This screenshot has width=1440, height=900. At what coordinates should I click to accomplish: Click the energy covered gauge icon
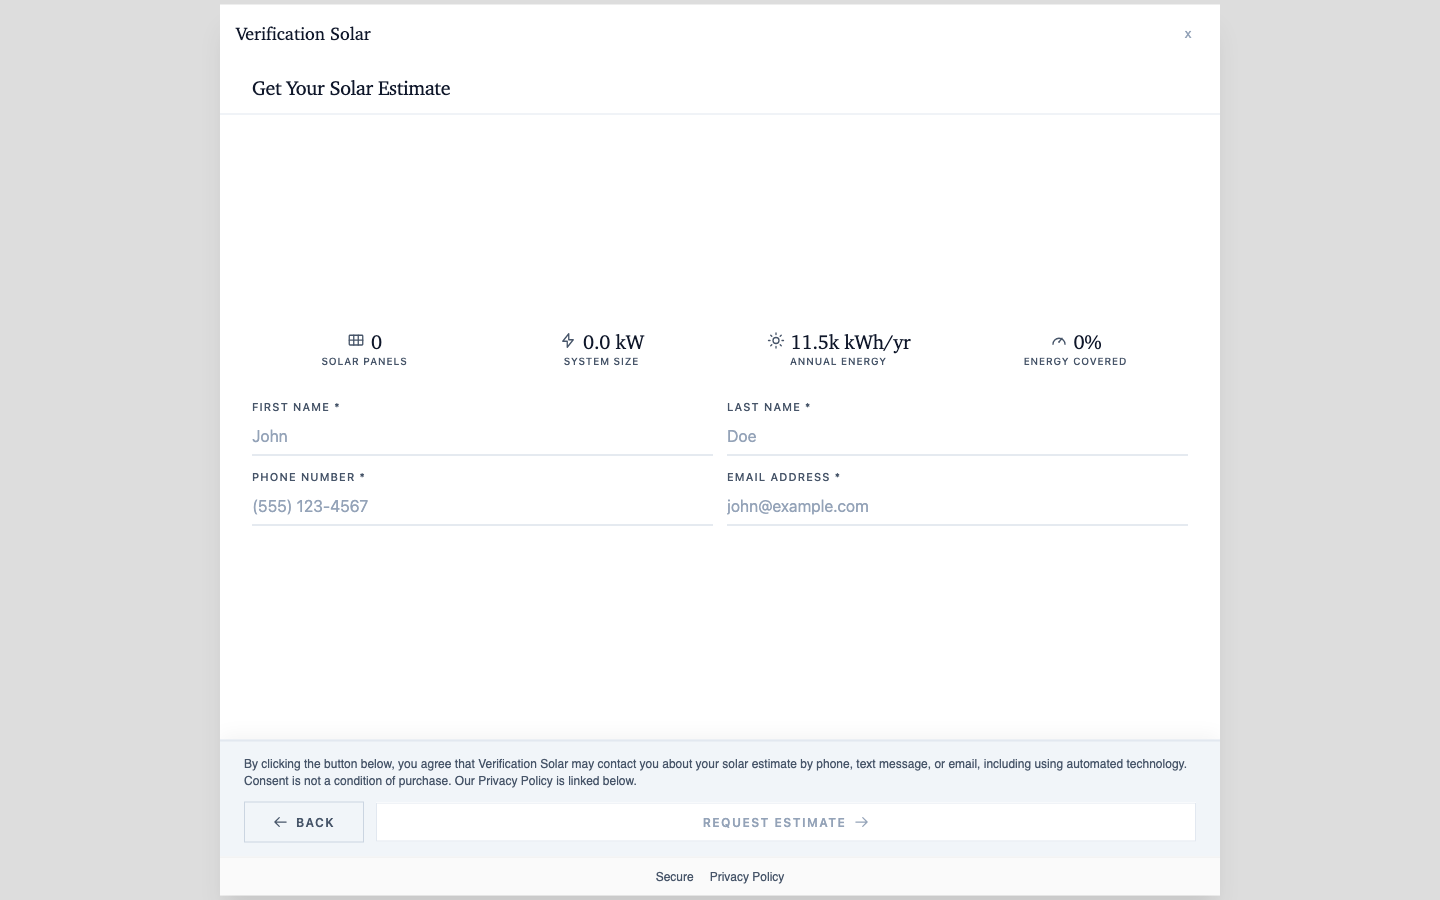tap(1059, 342)
